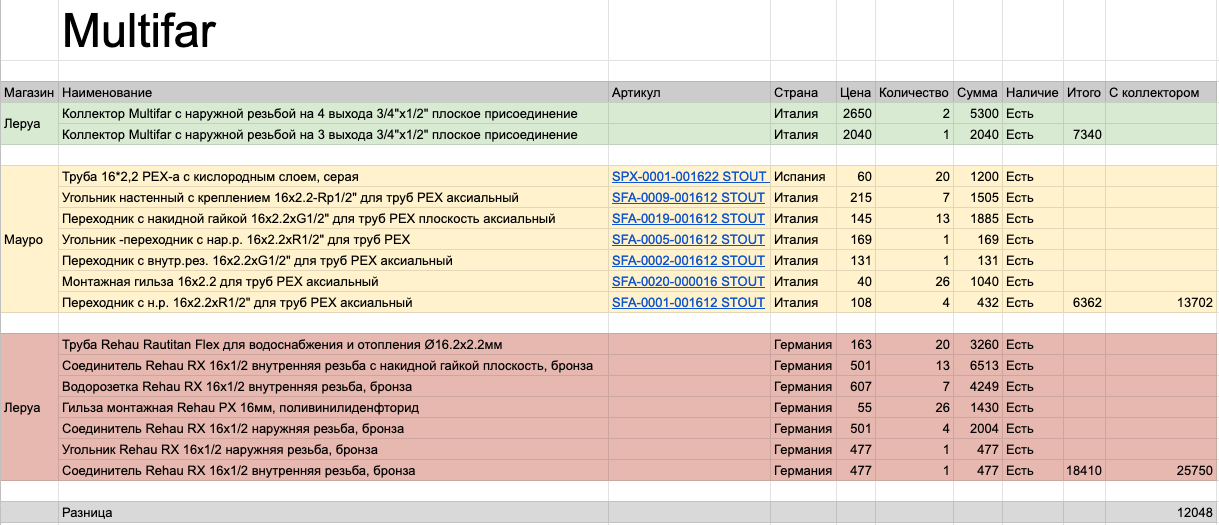Select the price cell 607
Screen dimensions: 1219x525
856,387
